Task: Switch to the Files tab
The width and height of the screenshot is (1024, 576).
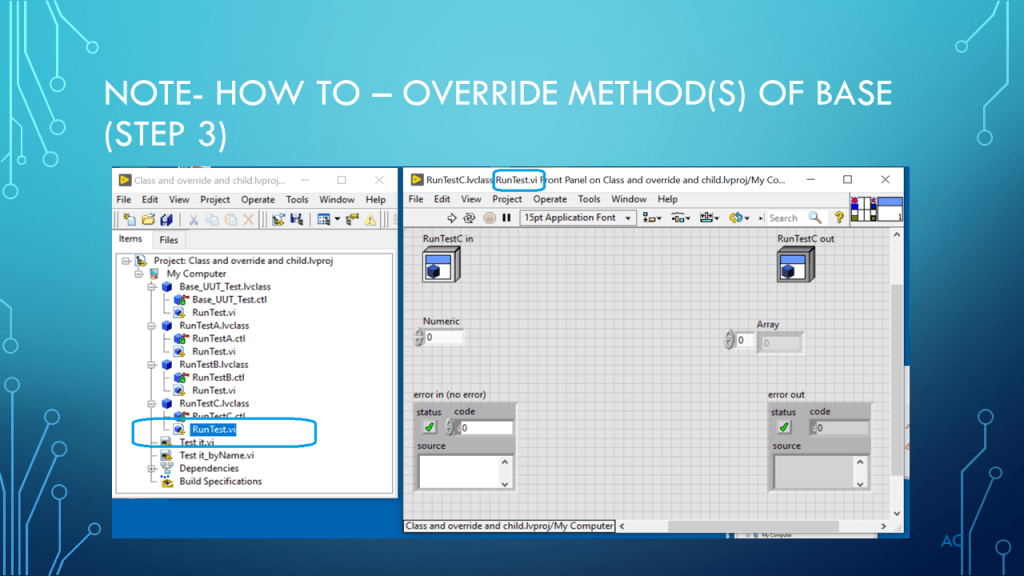Action: 169,240
